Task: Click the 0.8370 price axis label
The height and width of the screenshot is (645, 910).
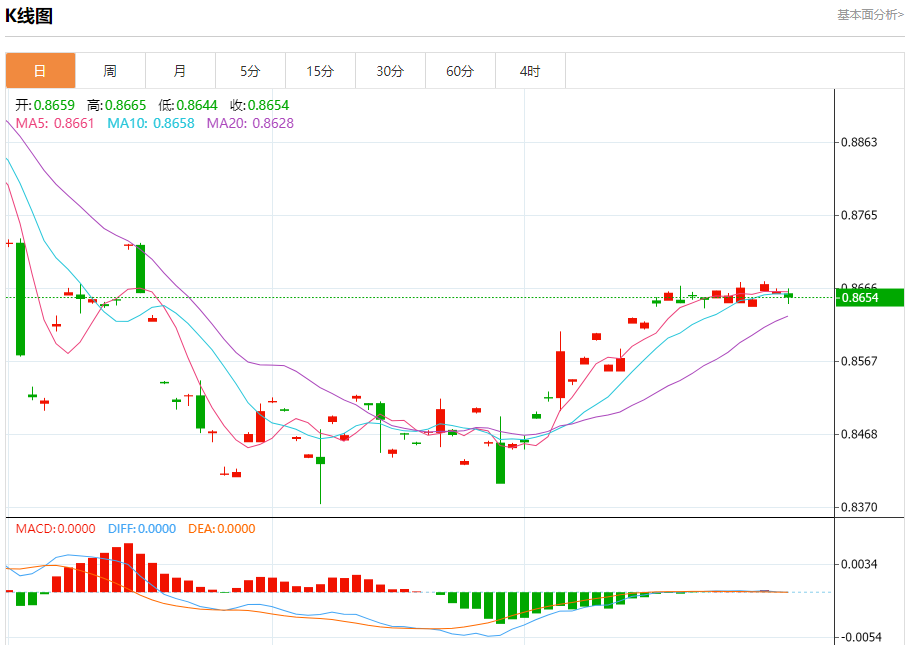Action: tap(859, 507)
